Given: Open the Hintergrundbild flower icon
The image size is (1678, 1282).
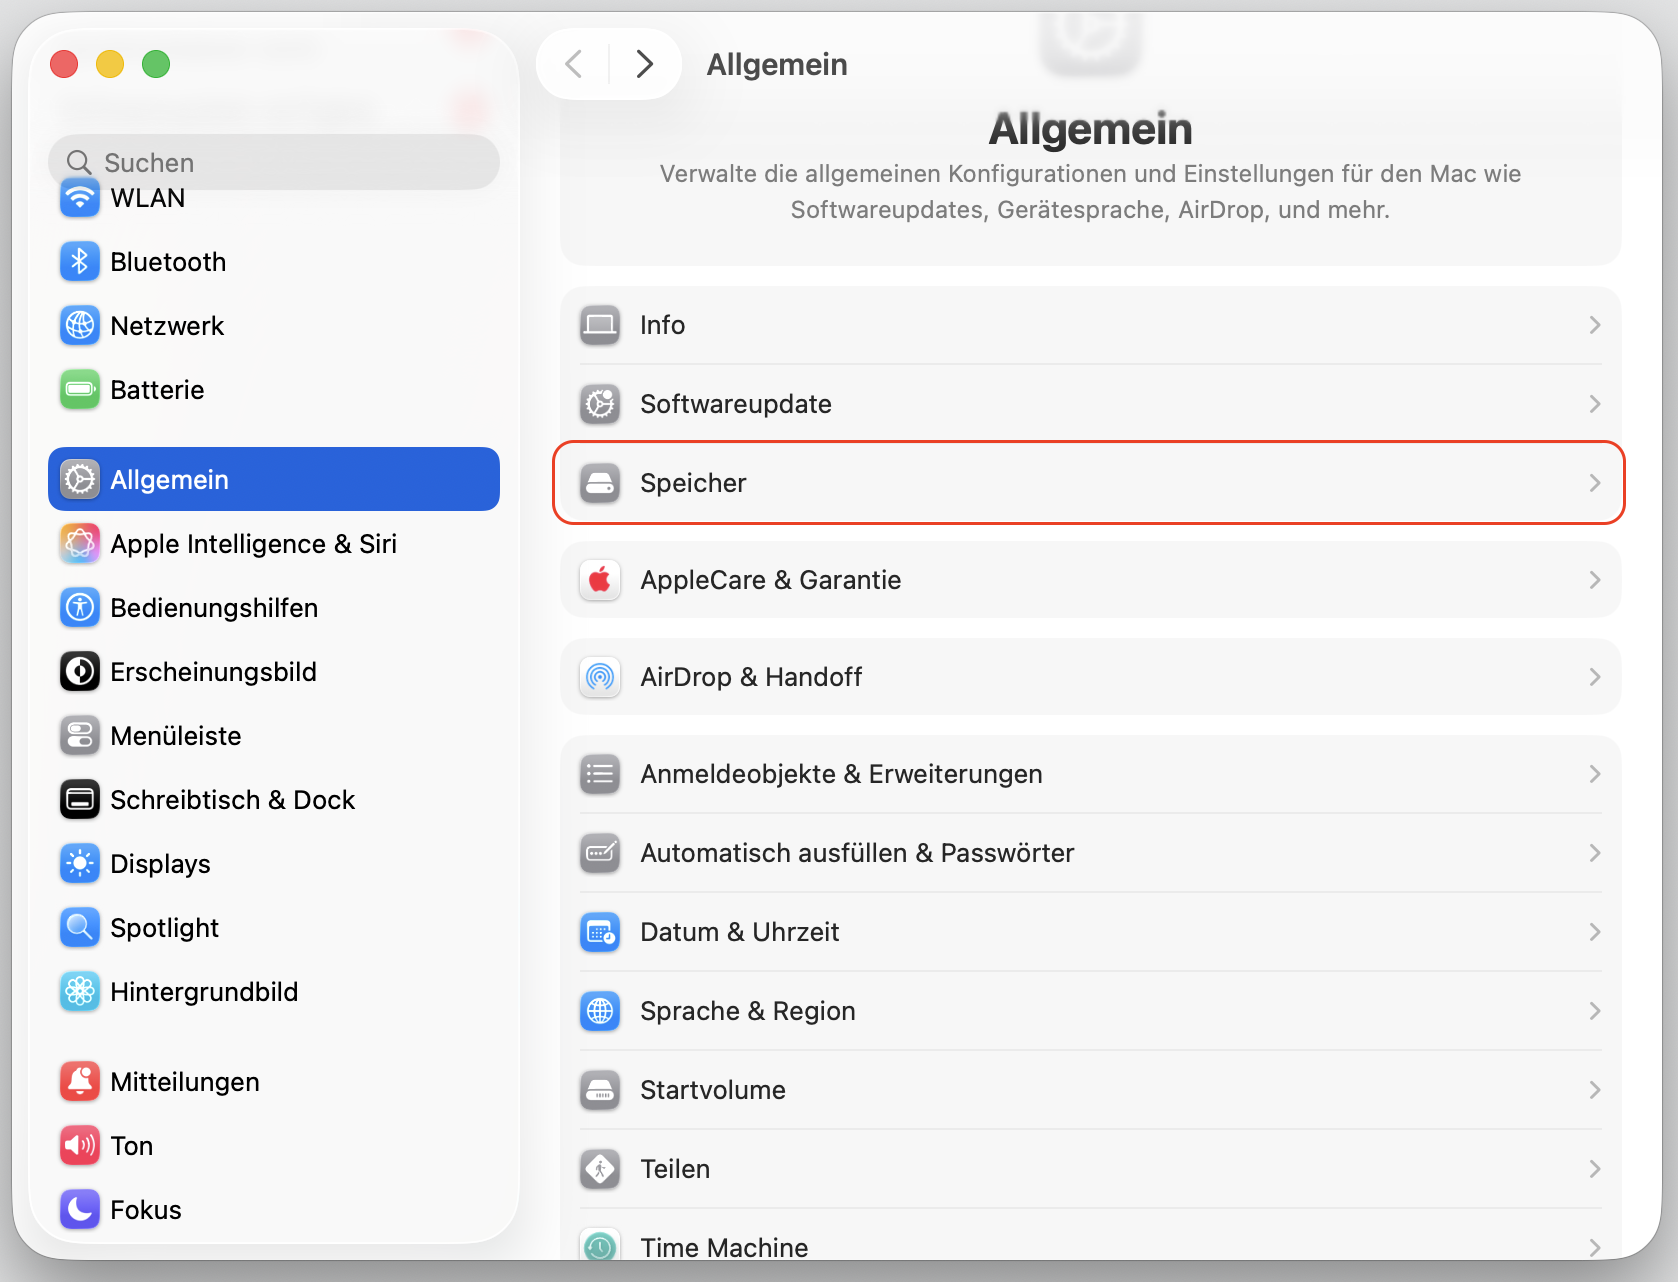Looking at the screenshot, I should tap(80, 992).
